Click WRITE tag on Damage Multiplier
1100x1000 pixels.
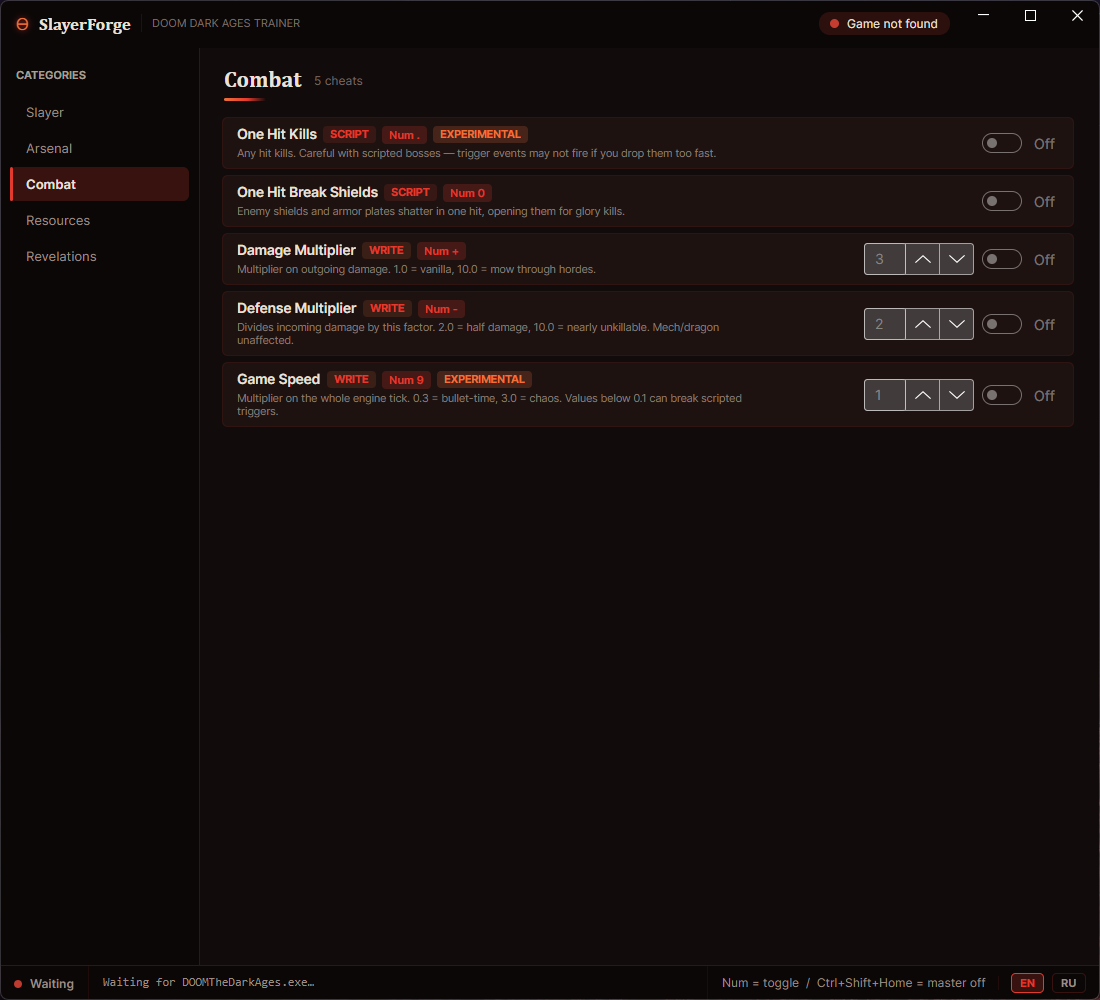387,250
